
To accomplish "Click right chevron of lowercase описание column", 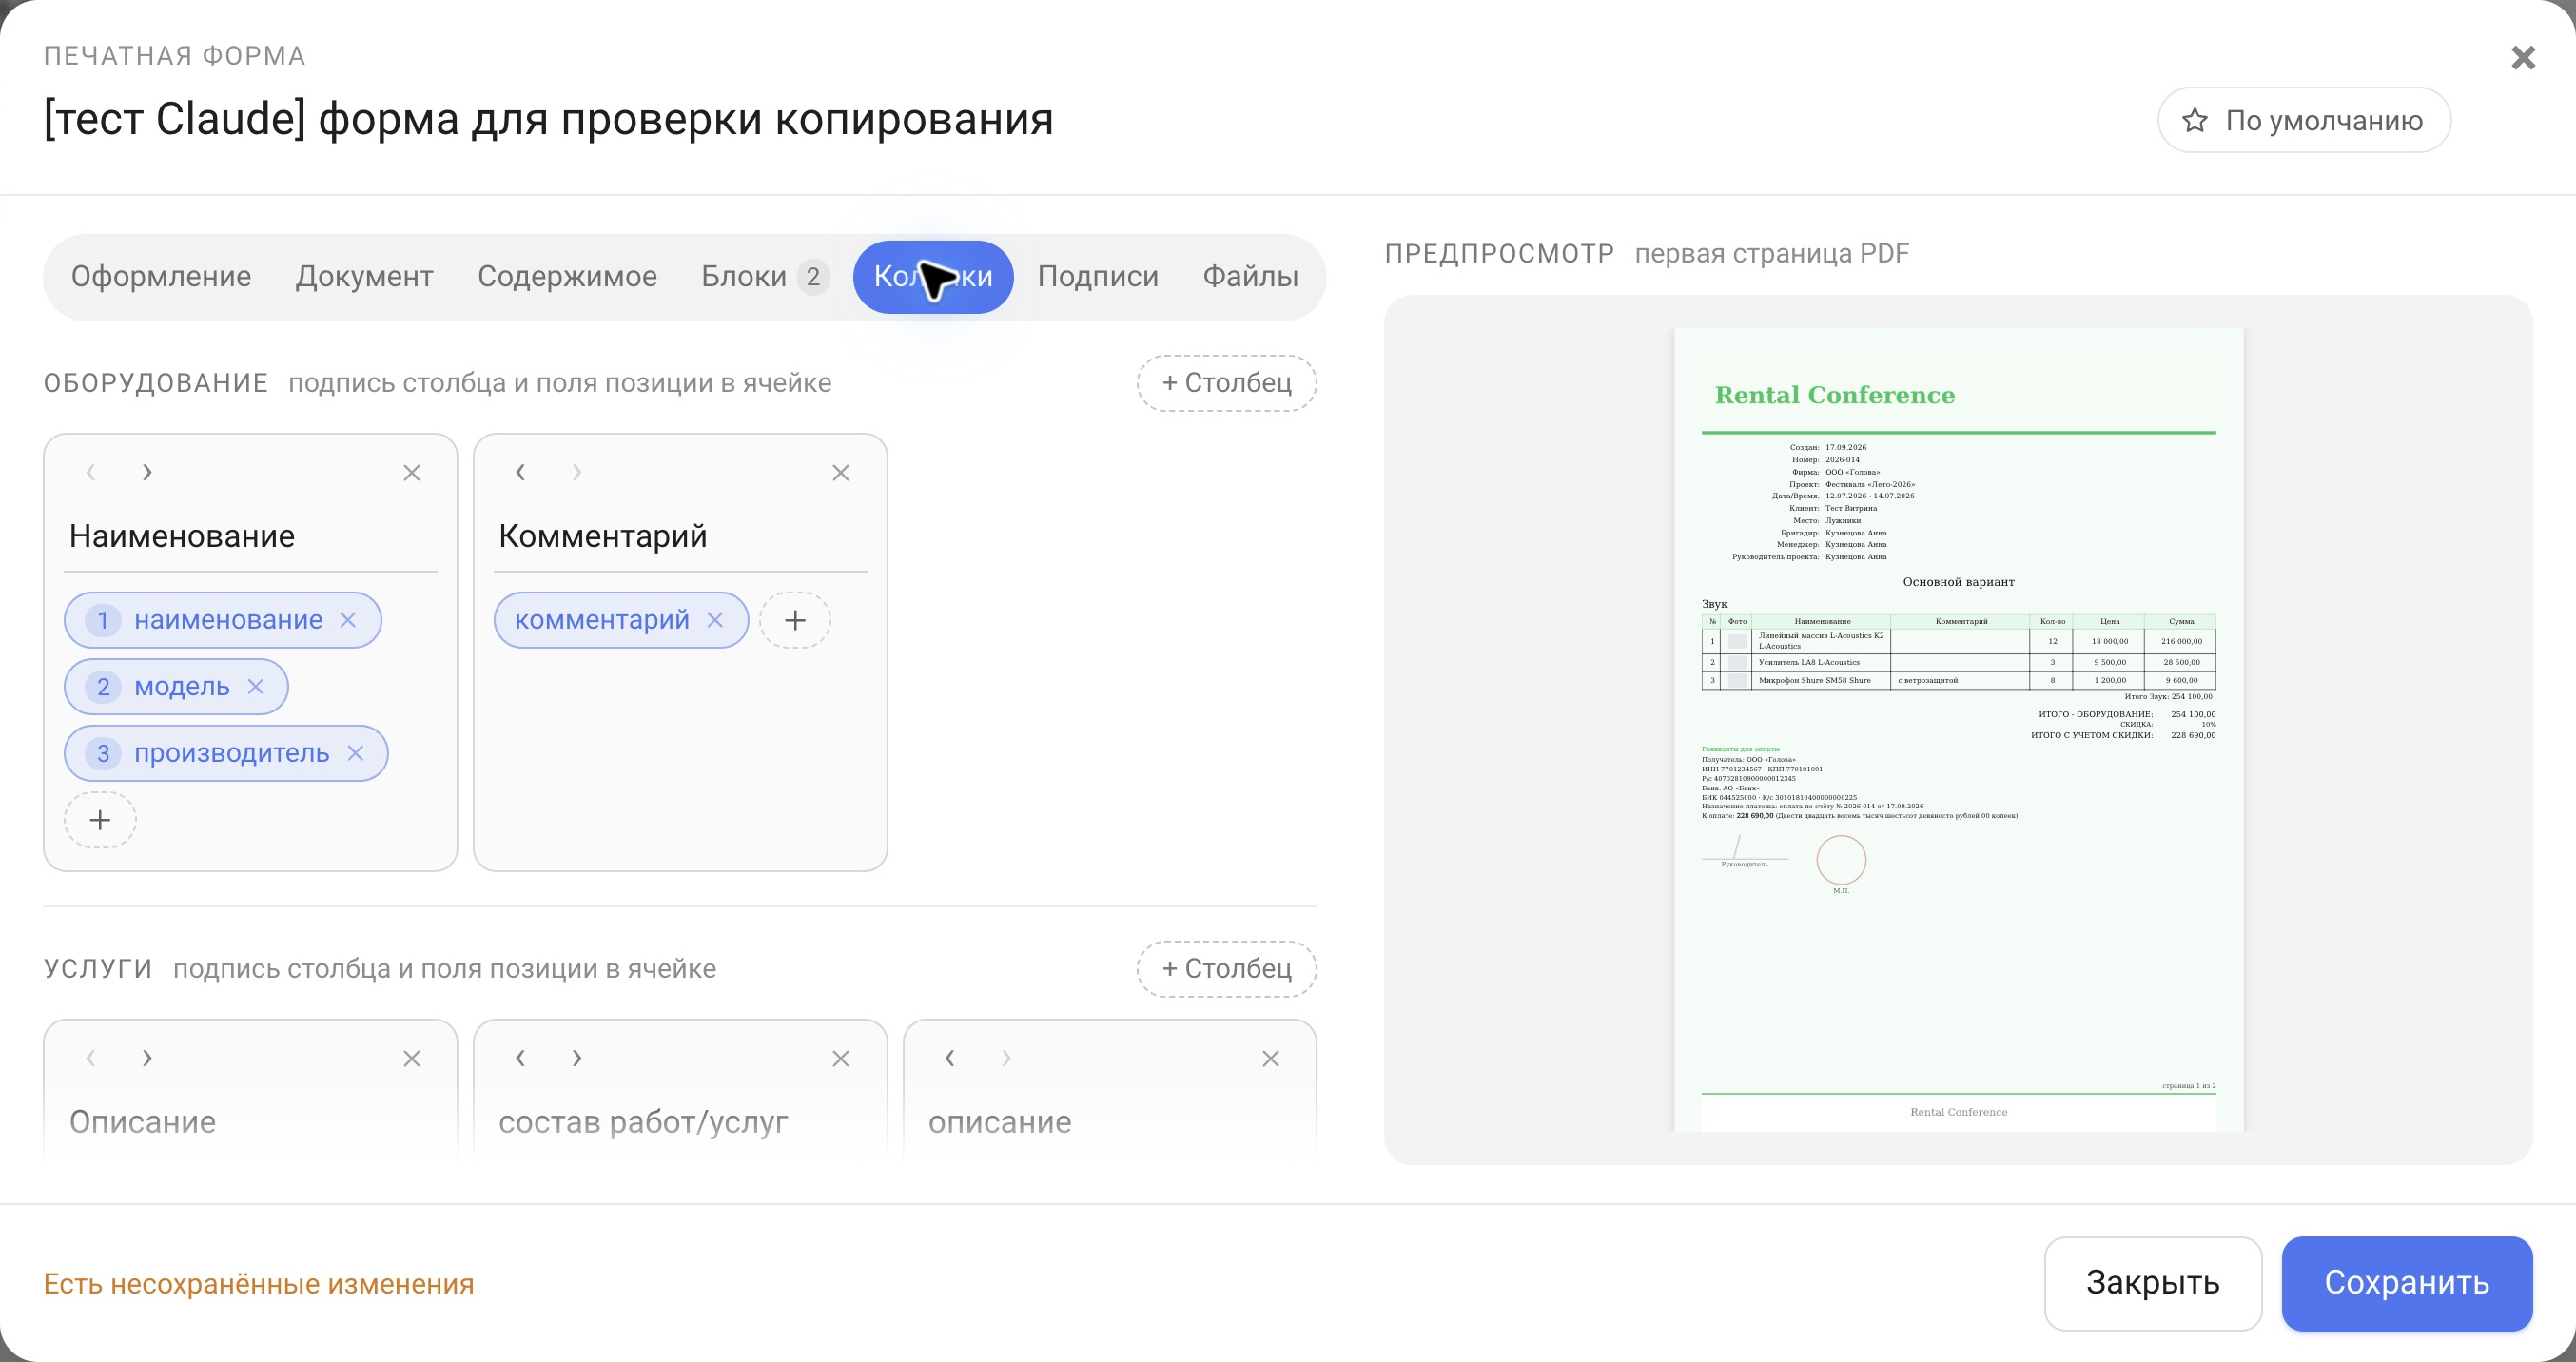I will (x=1006, y=1058).
